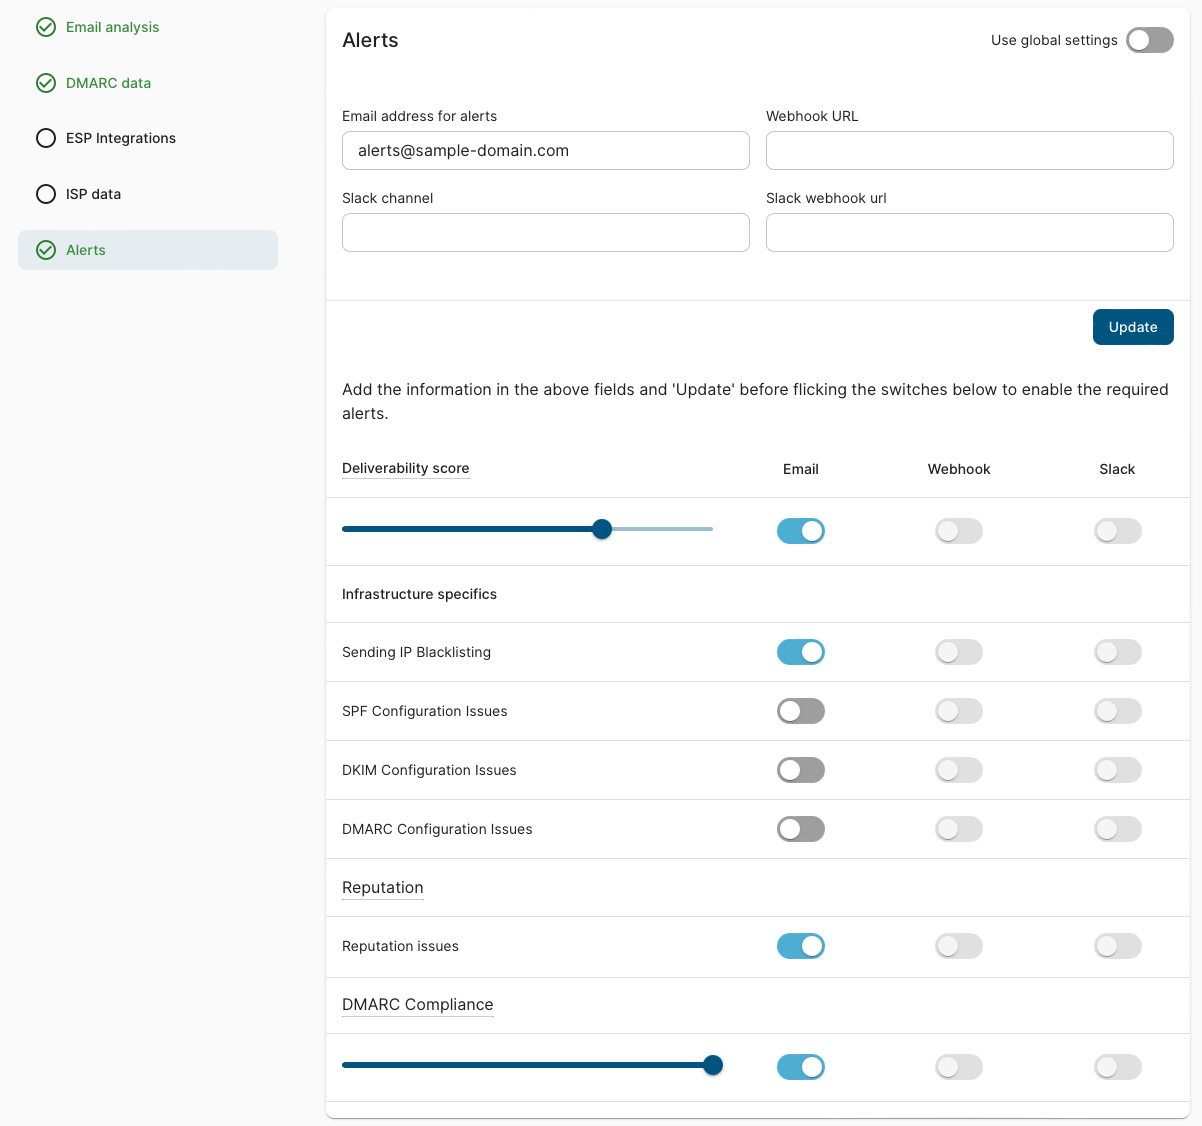Disable Email alert for DMARC Compliance

801,1067
